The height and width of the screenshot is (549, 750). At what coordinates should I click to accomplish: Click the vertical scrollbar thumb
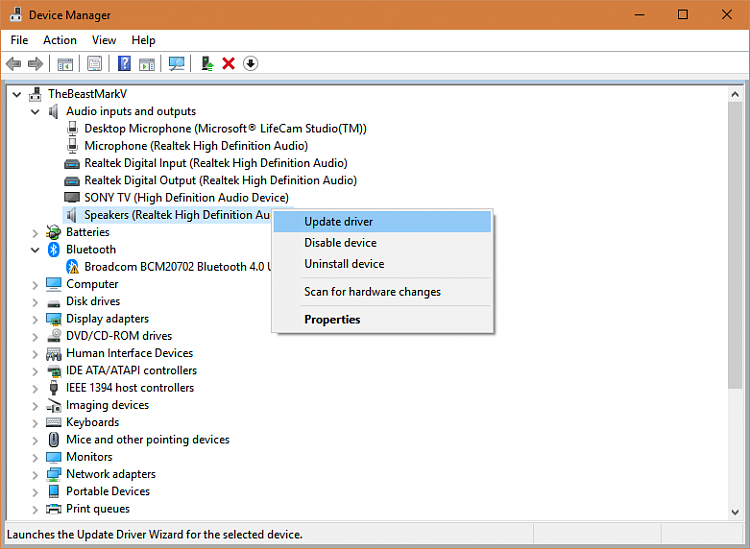[x=735, y=245]
